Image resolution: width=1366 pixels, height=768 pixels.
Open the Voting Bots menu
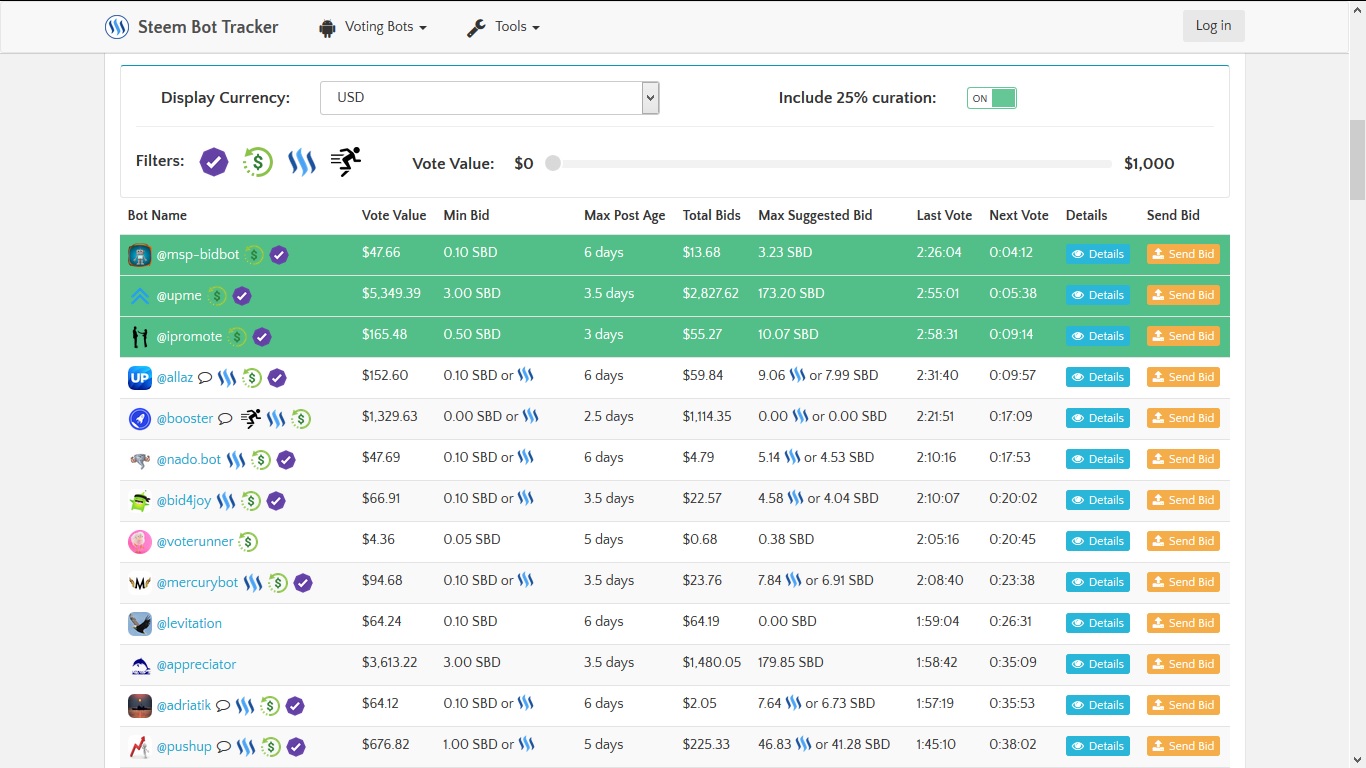pyautogui.click(x=373, y=27)
